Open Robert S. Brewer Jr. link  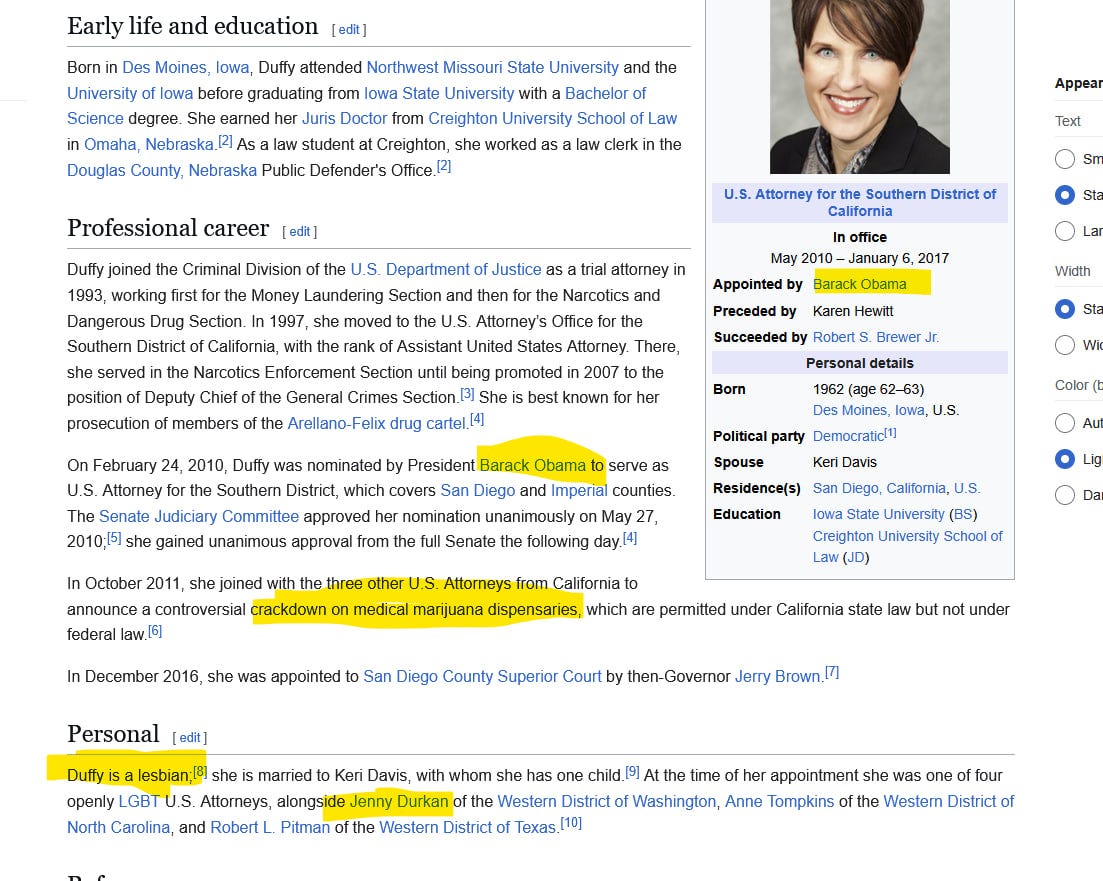(x=876, y=337)
